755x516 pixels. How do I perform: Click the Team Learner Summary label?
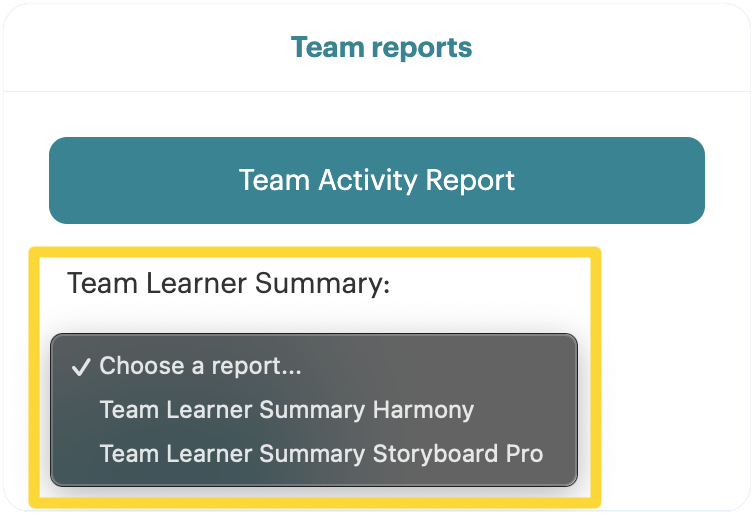[x=229, y=283]
